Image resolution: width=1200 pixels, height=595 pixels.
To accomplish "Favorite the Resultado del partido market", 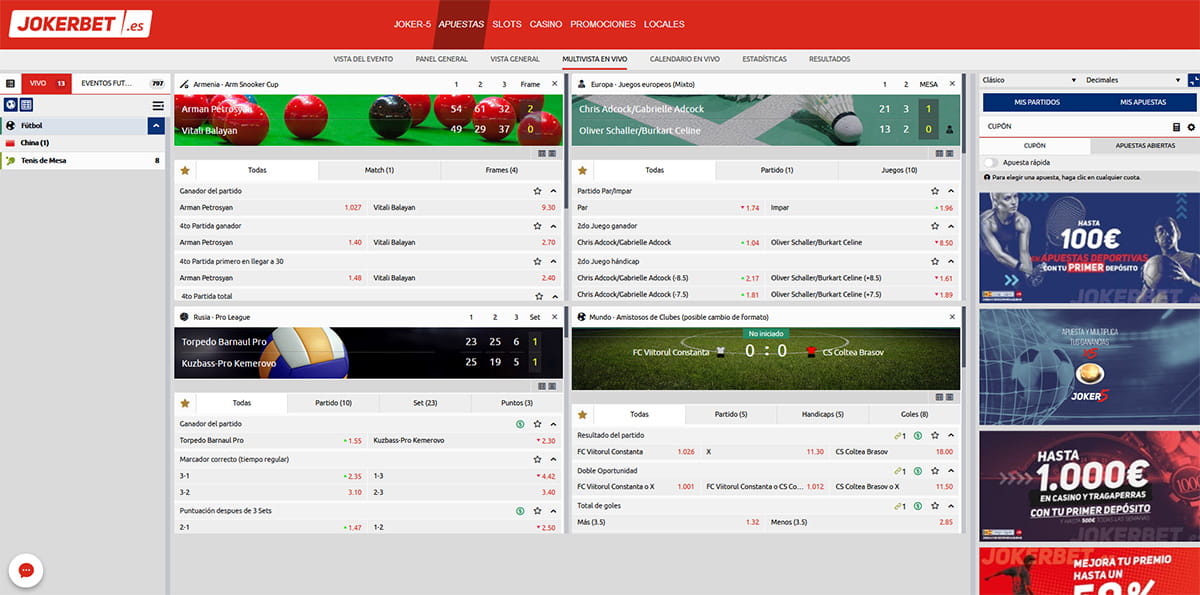I will (x=935, y=435).
